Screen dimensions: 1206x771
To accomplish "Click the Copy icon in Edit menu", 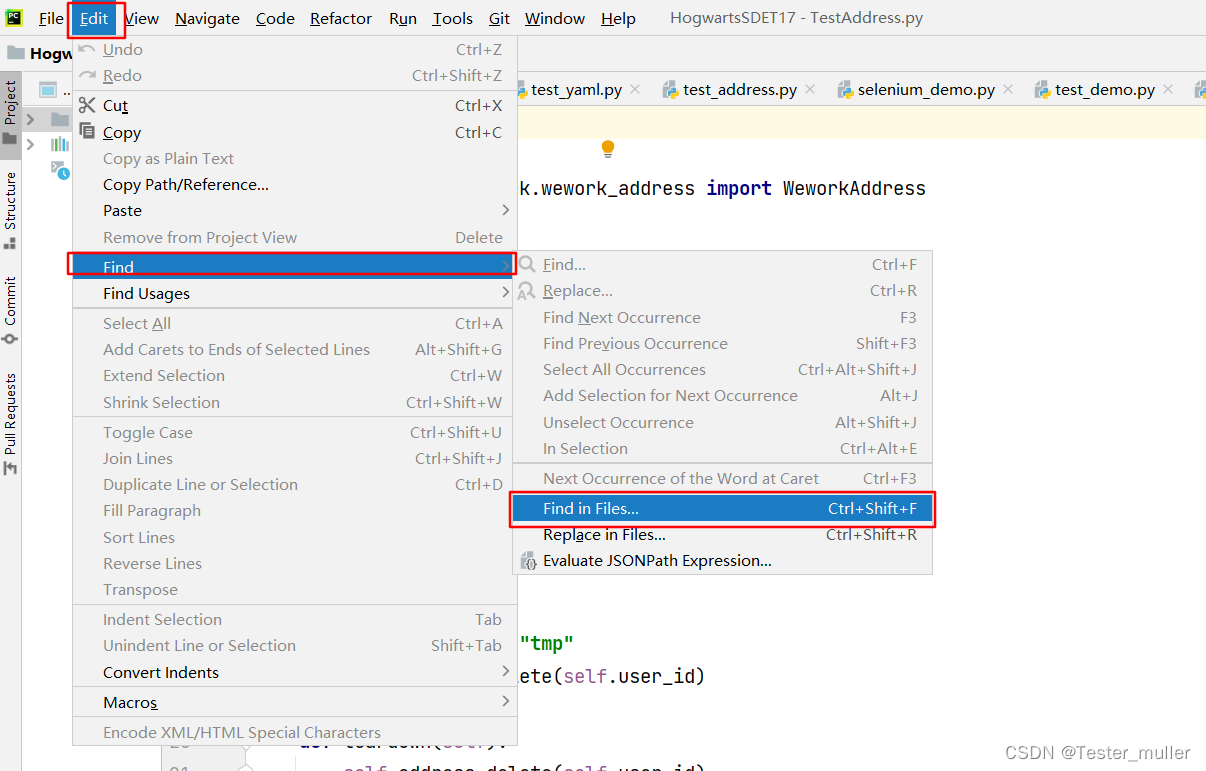I will tap(87, 132).
